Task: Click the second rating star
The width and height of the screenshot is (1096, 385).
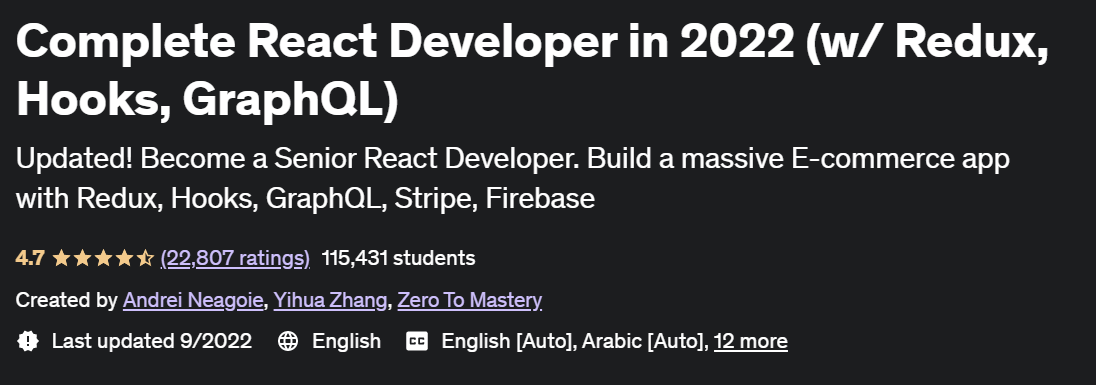Action: pos(82,258)
